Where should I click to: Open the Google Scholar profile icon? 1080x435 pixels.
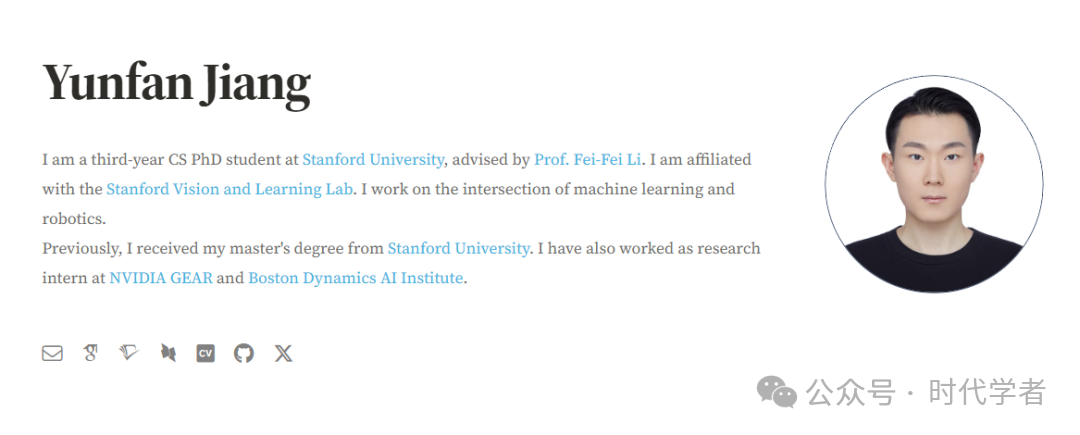(91, 353)
